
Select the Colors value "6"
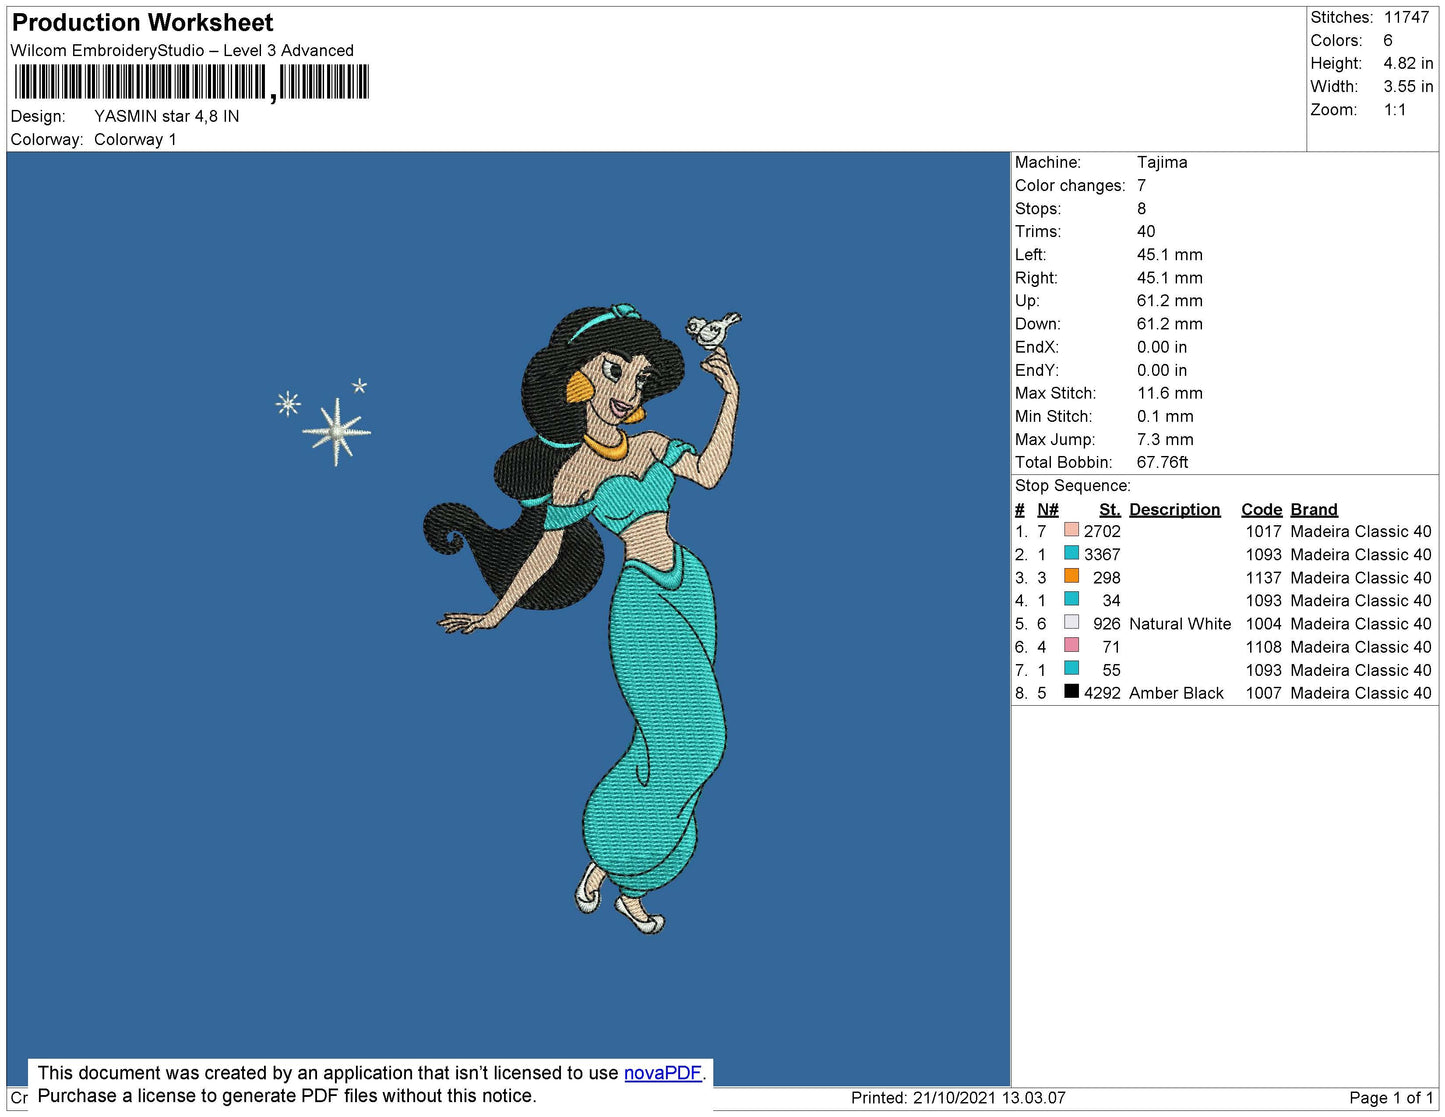click(x=1388, y=40)
